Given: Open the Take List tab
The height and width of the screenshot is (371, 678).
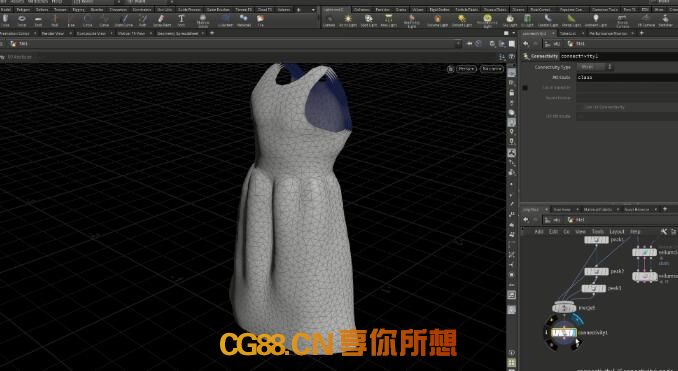Looking at the screenshot, I should click(x=568, y=33).
